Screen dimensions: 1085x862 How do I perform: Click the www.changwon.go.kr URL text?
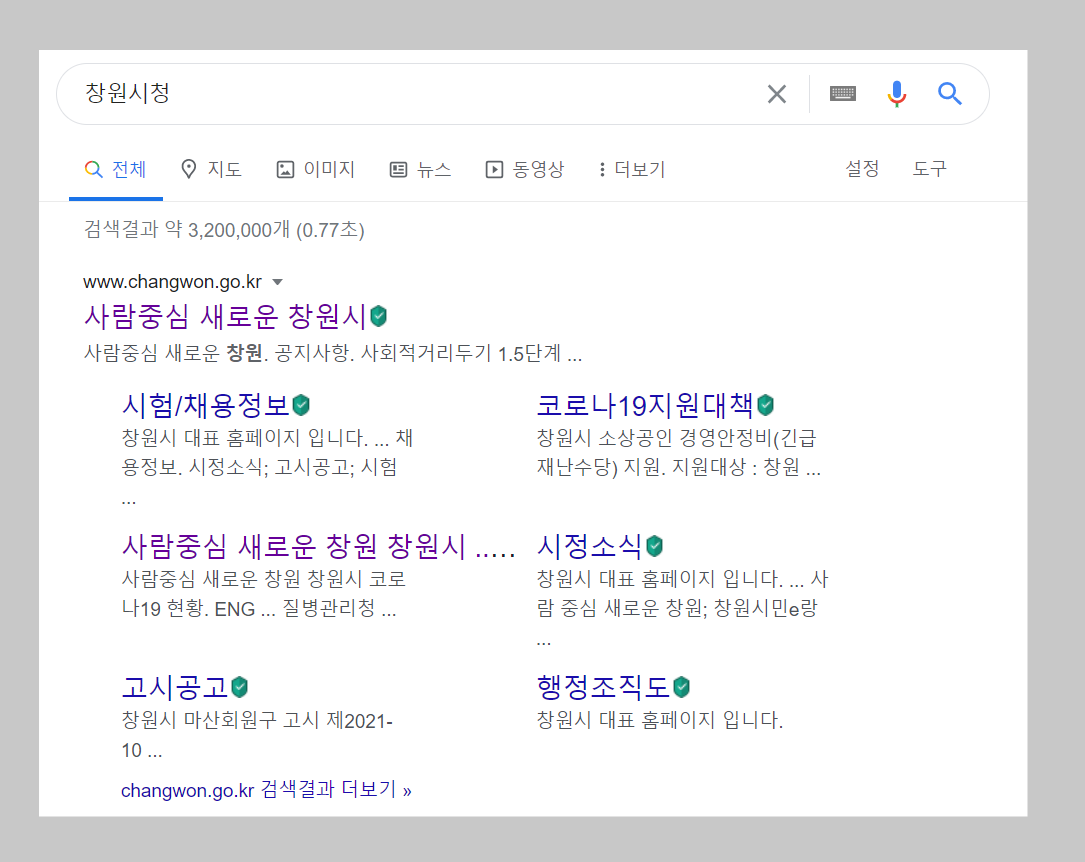(x=172, y=282)
